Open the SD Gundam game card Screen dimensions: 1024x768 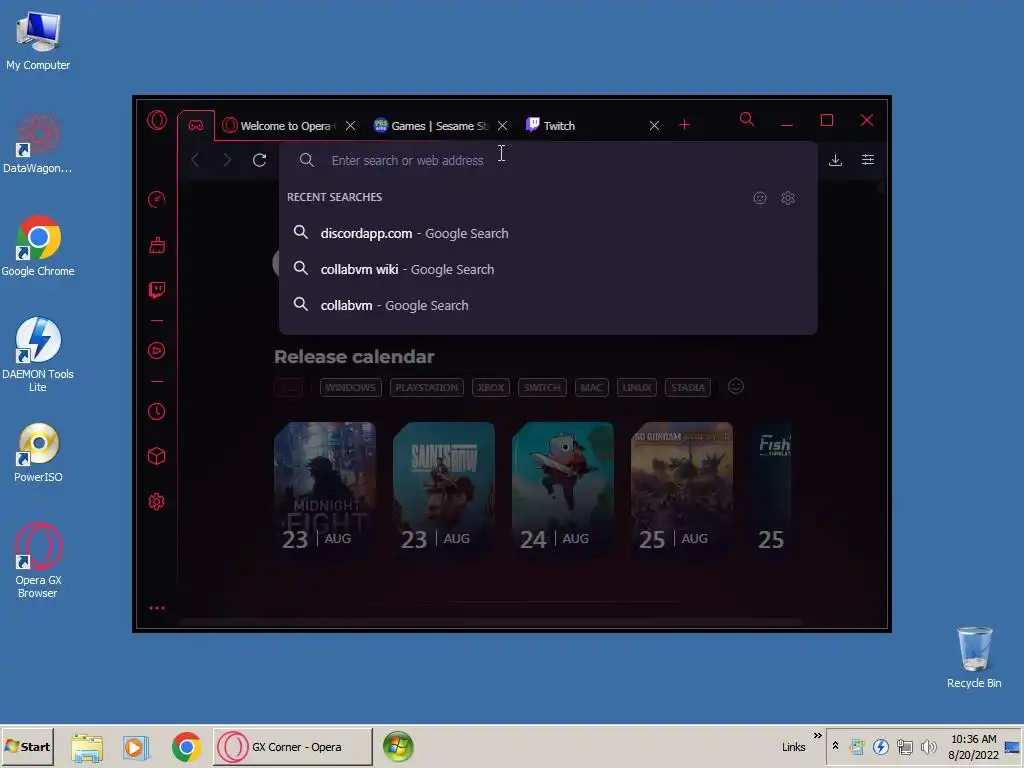click(682, 489)
